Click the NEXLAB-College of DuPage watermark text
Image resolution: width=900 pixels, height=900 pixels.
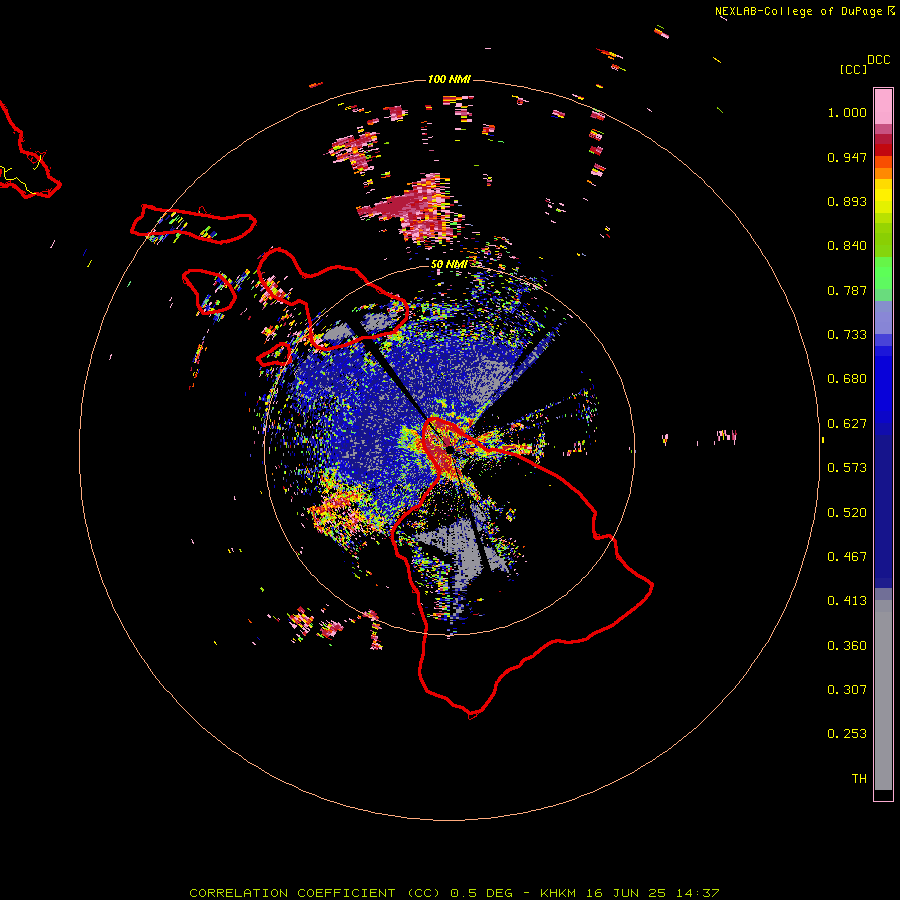click(798, 11)
